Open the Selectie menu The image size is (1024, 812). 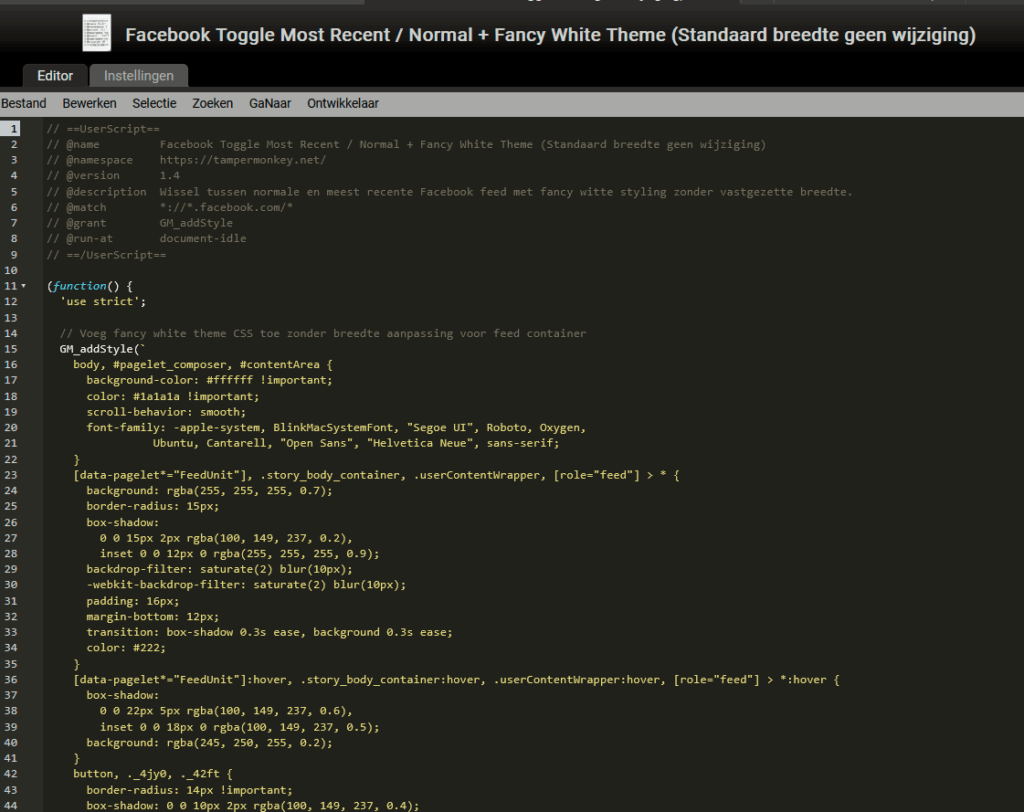point(154,103)
